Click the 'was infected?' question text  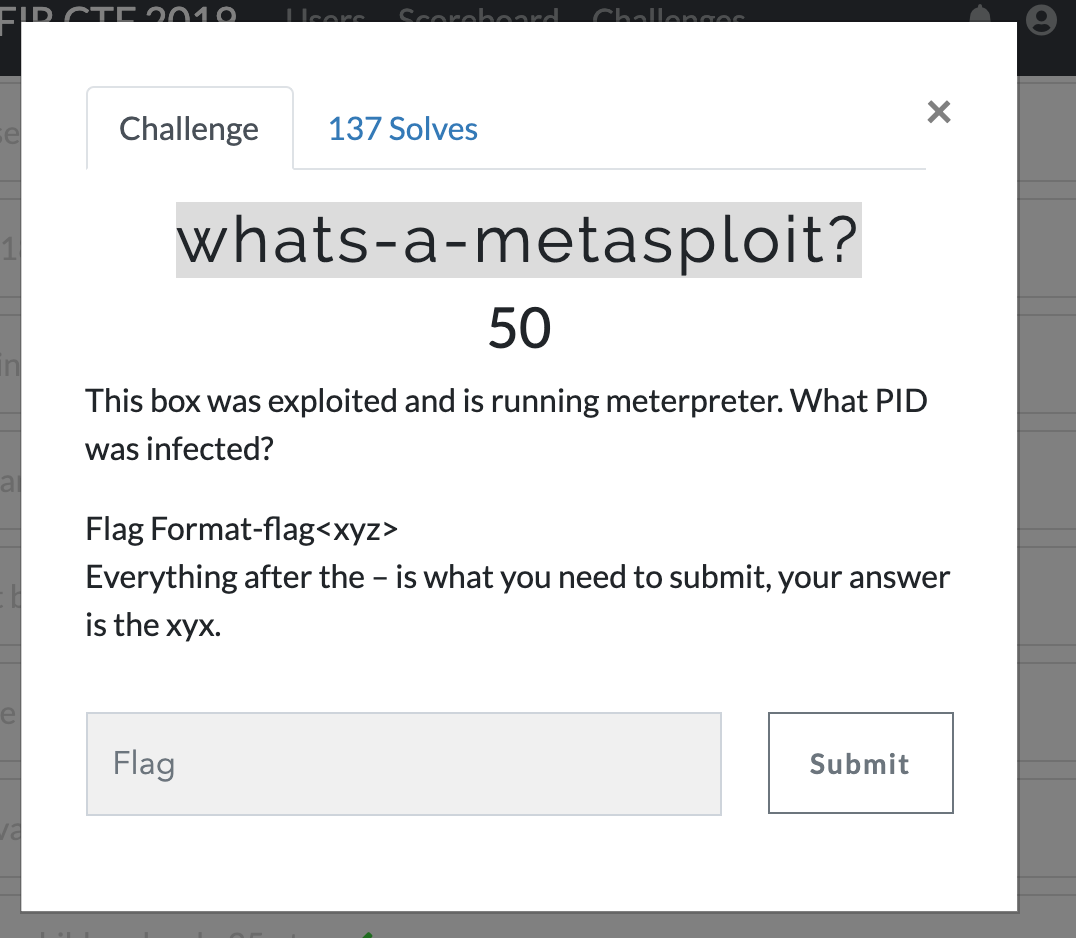pos(180,449)
